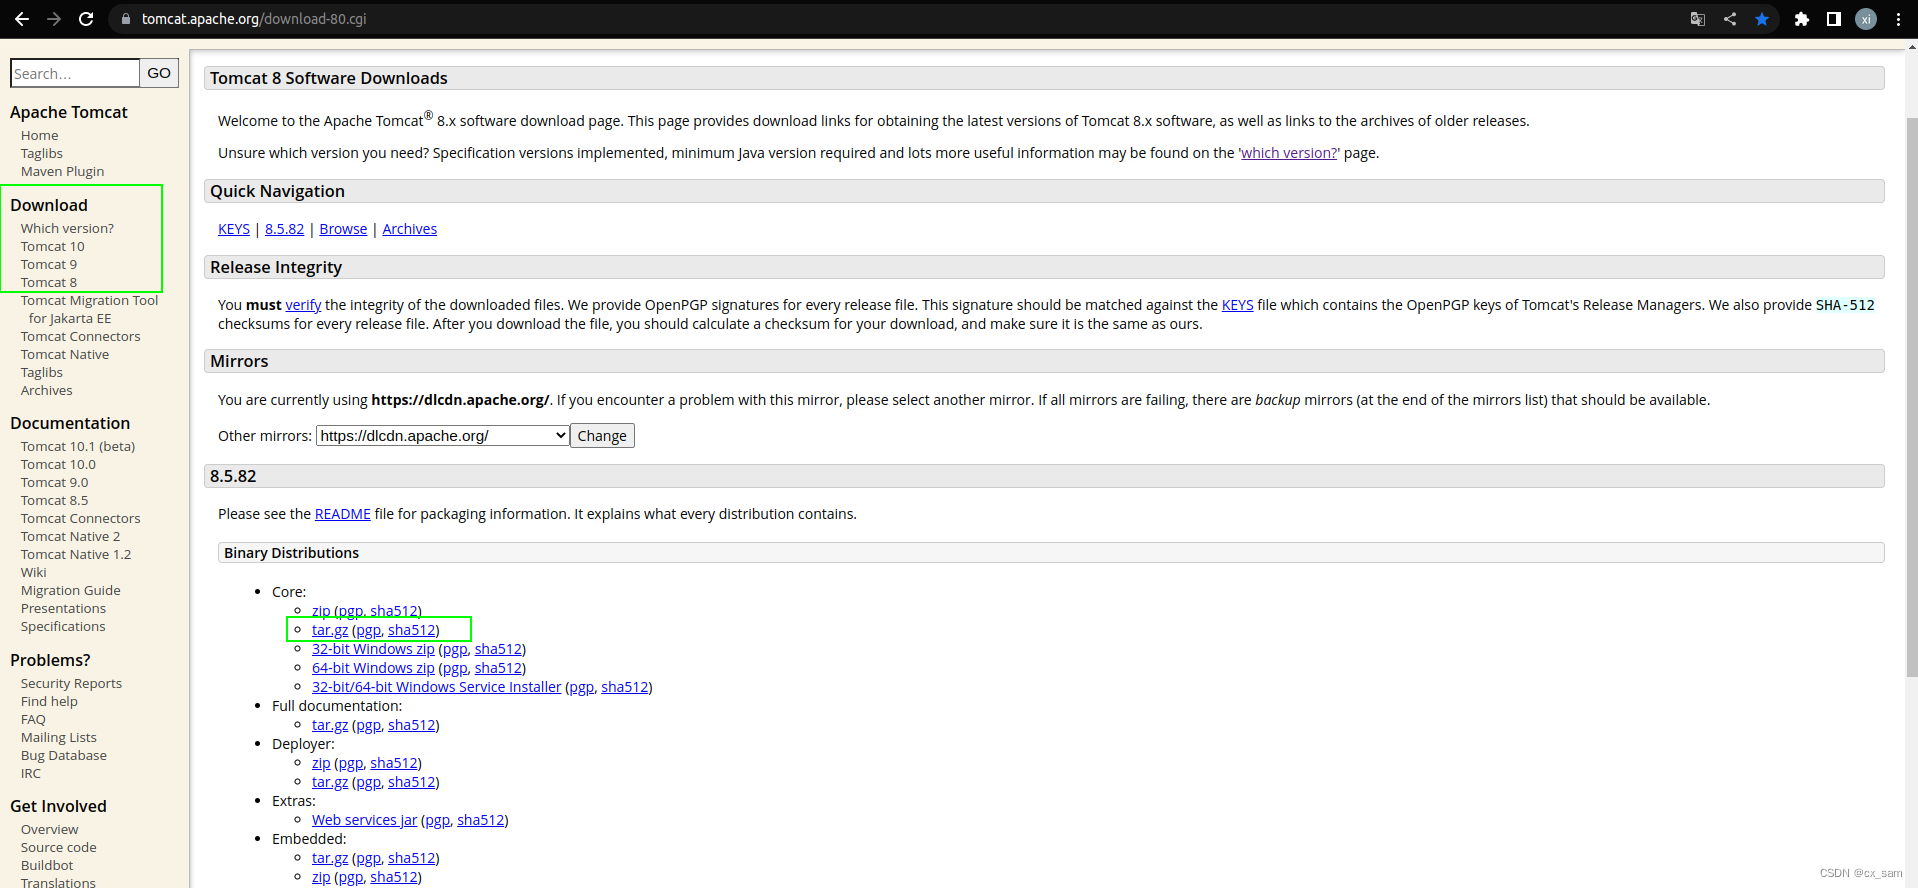Jump to 8.5.82 quick navigation link
1918x888 pixels.
click(x=284, y=229)
